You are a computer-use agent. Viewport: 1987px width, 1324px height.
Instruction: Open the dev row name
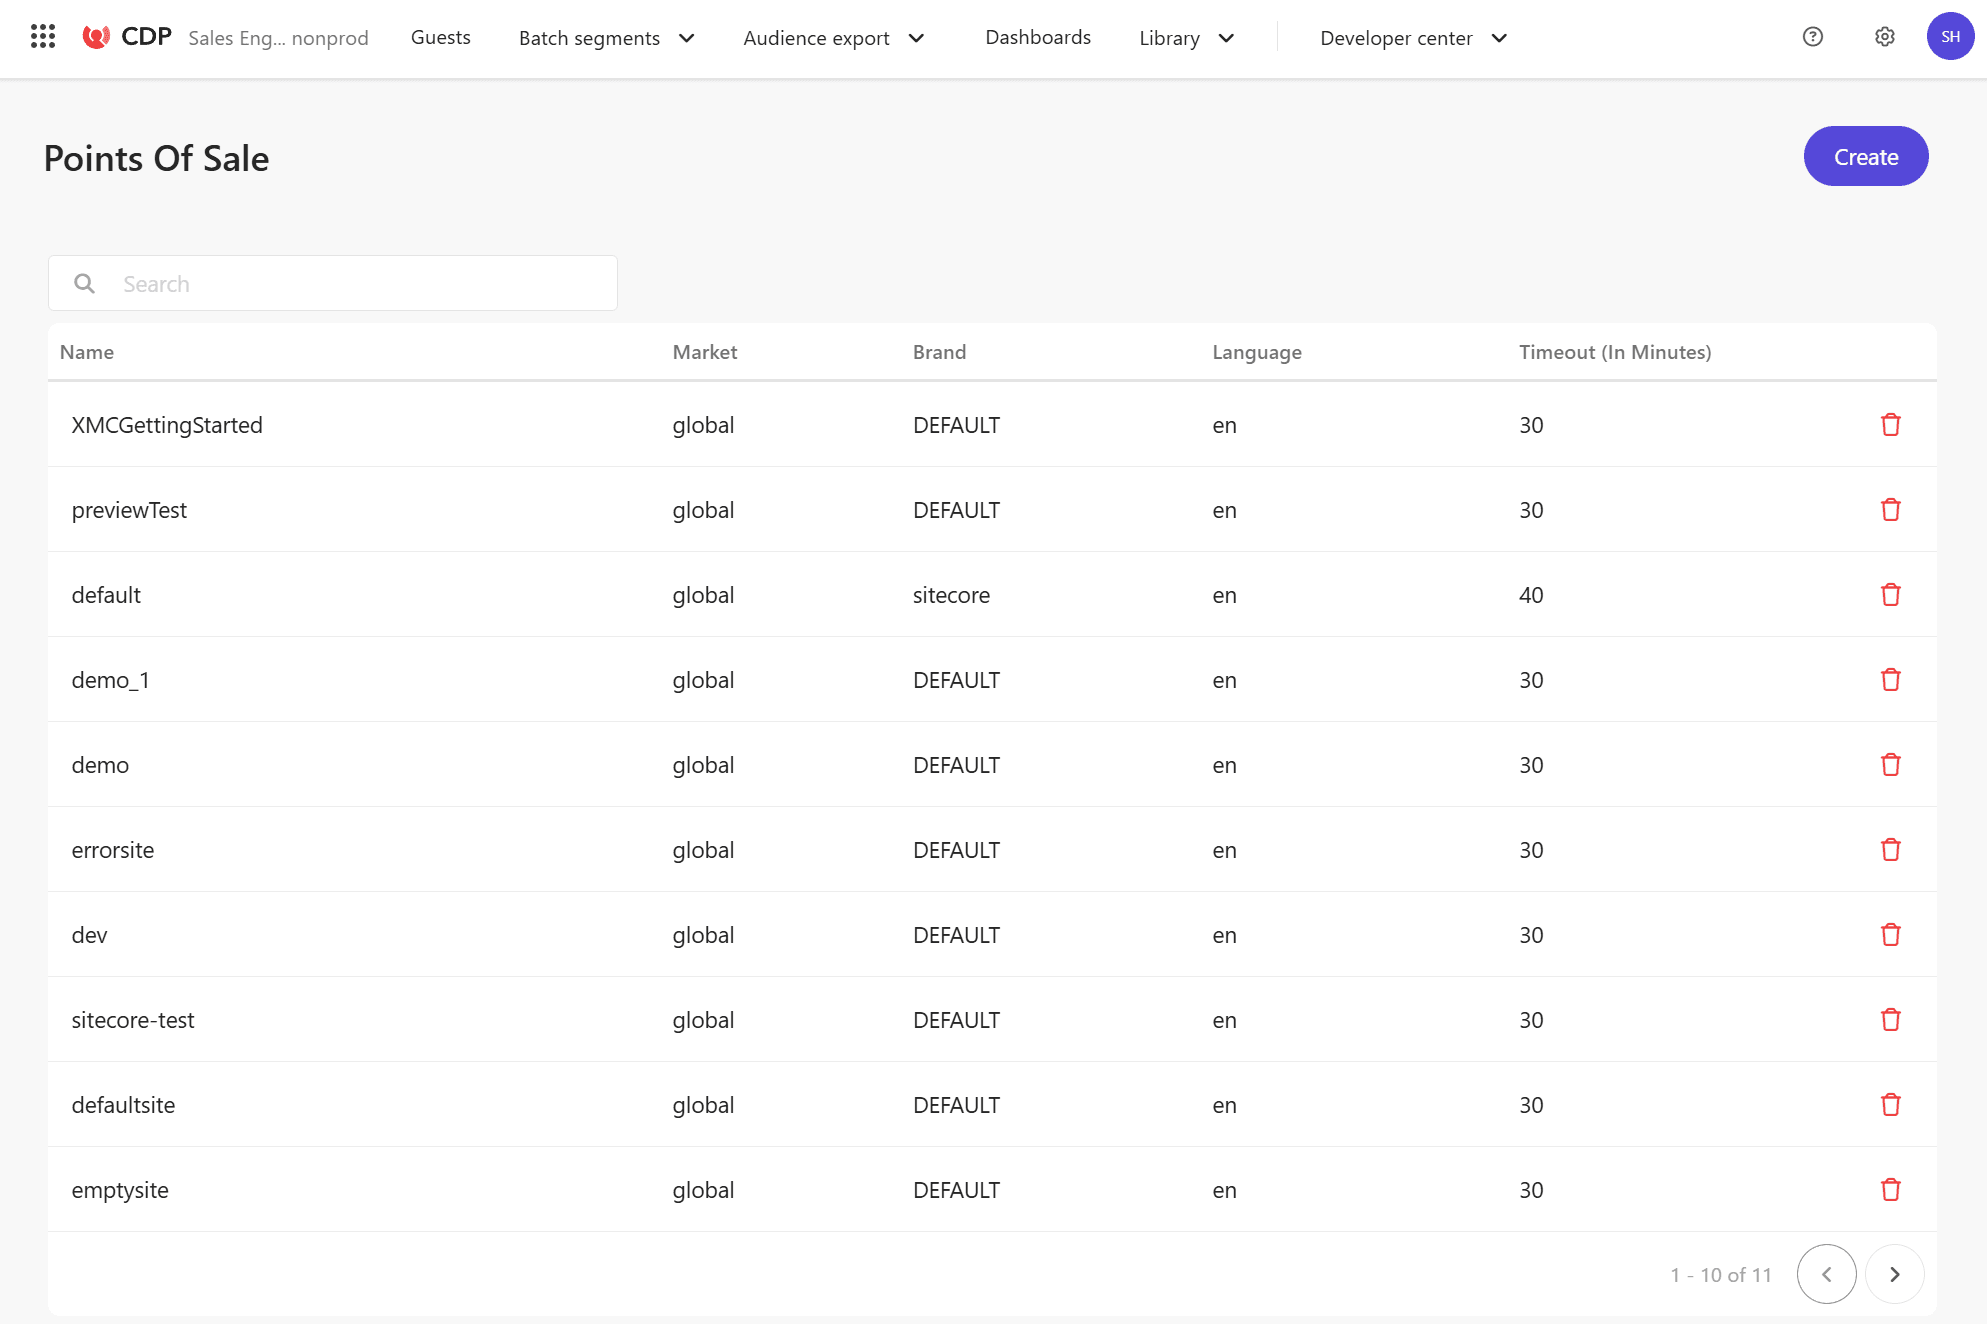coord(89,935)
